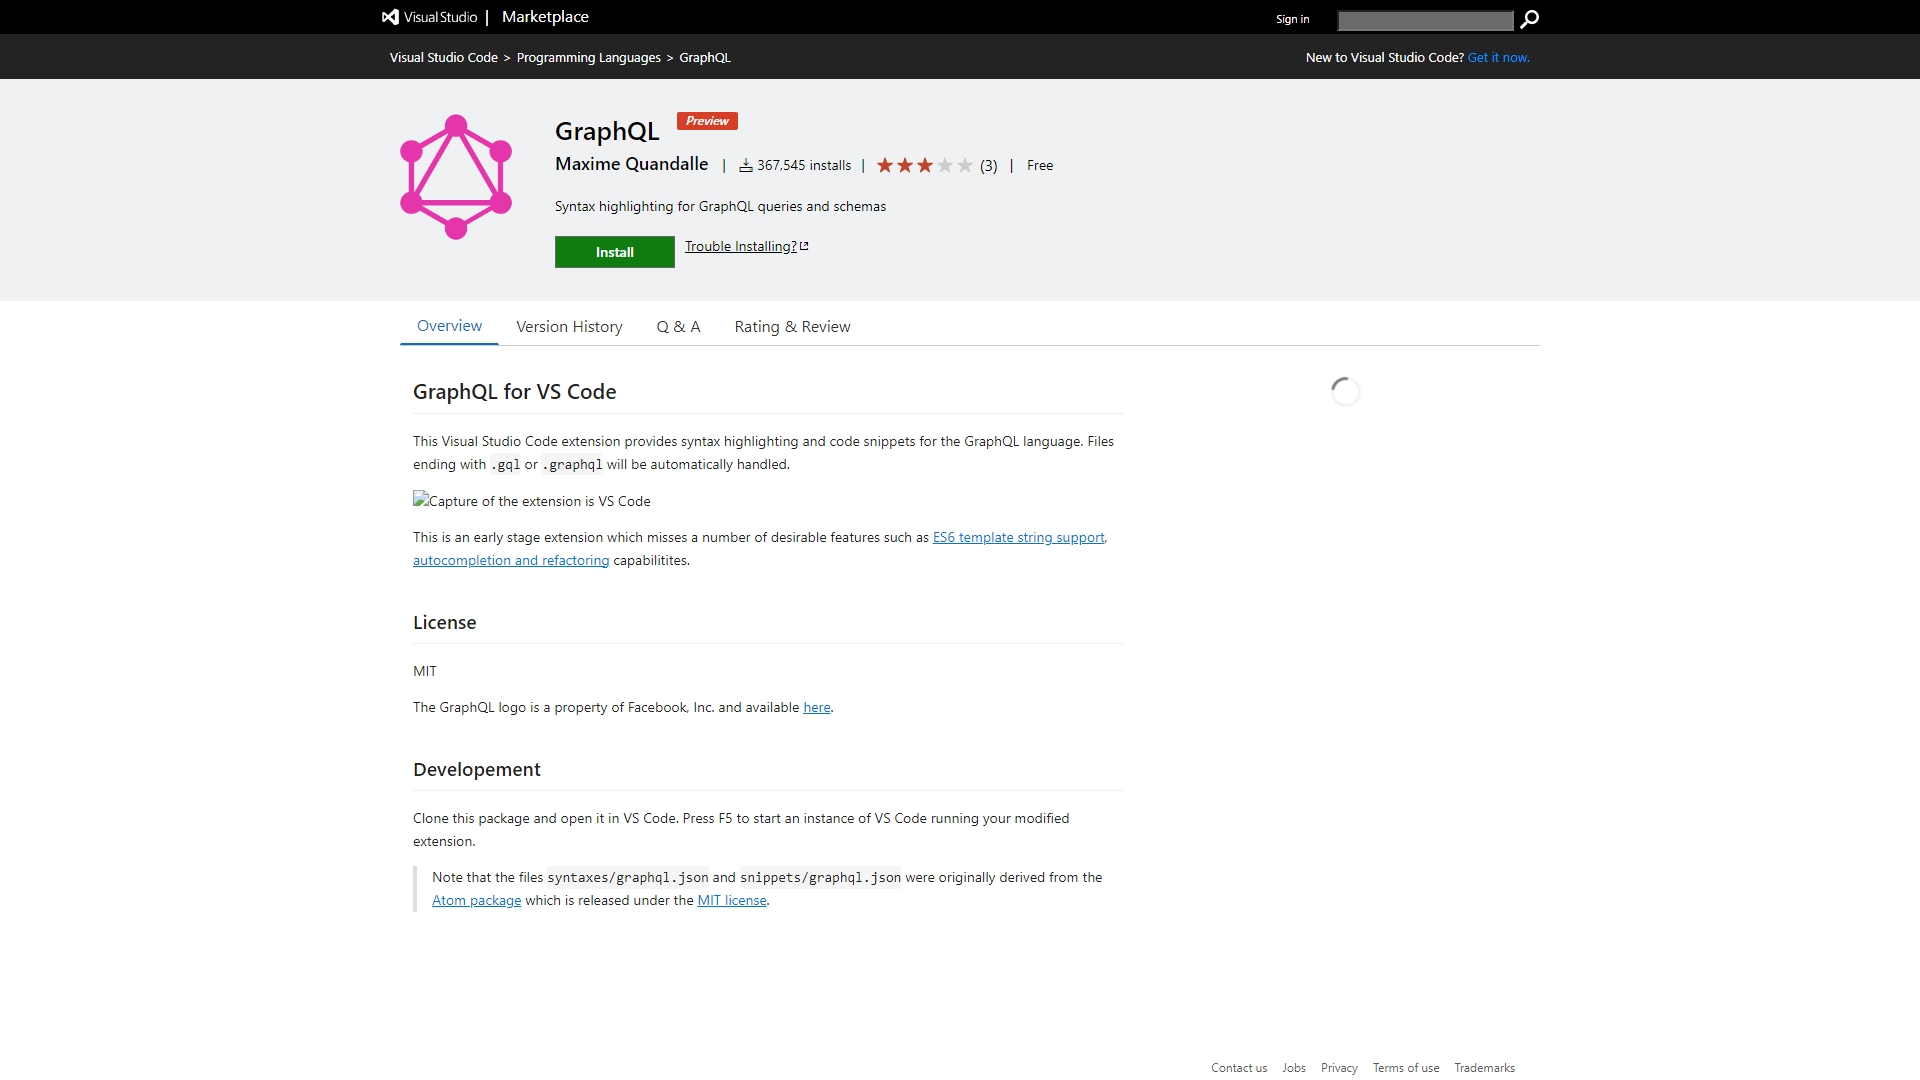Go to the Rating & Review tab
1920x1080 pixels.
coord(792,327)
